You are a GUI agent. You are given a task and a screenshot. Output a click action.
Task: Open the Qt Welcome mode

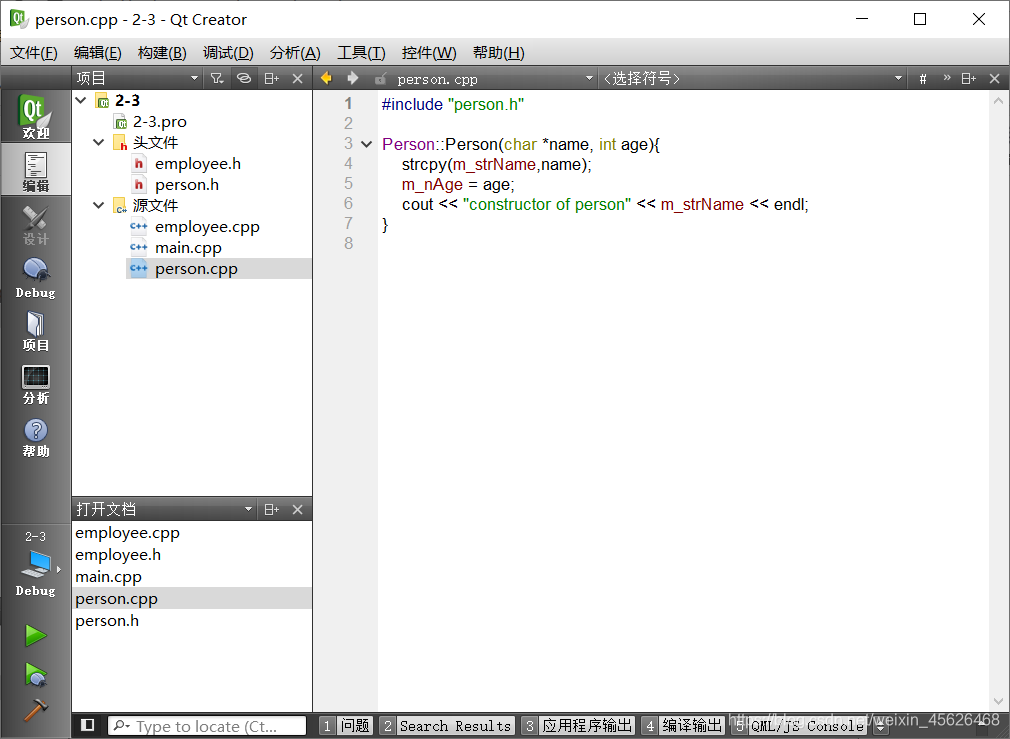coord(35,116)
